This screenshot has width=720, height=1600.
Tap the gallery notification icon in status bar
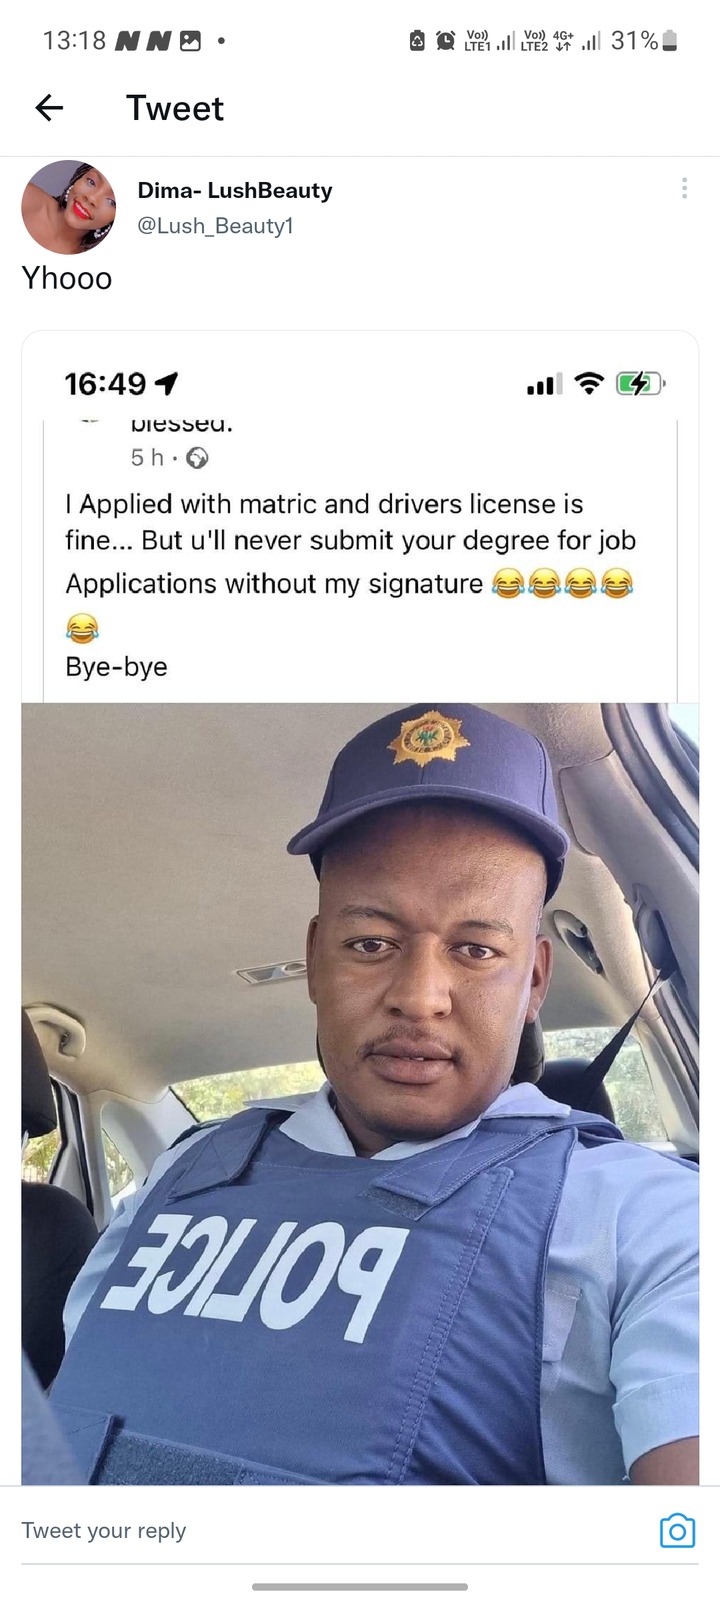coord(190,41)
